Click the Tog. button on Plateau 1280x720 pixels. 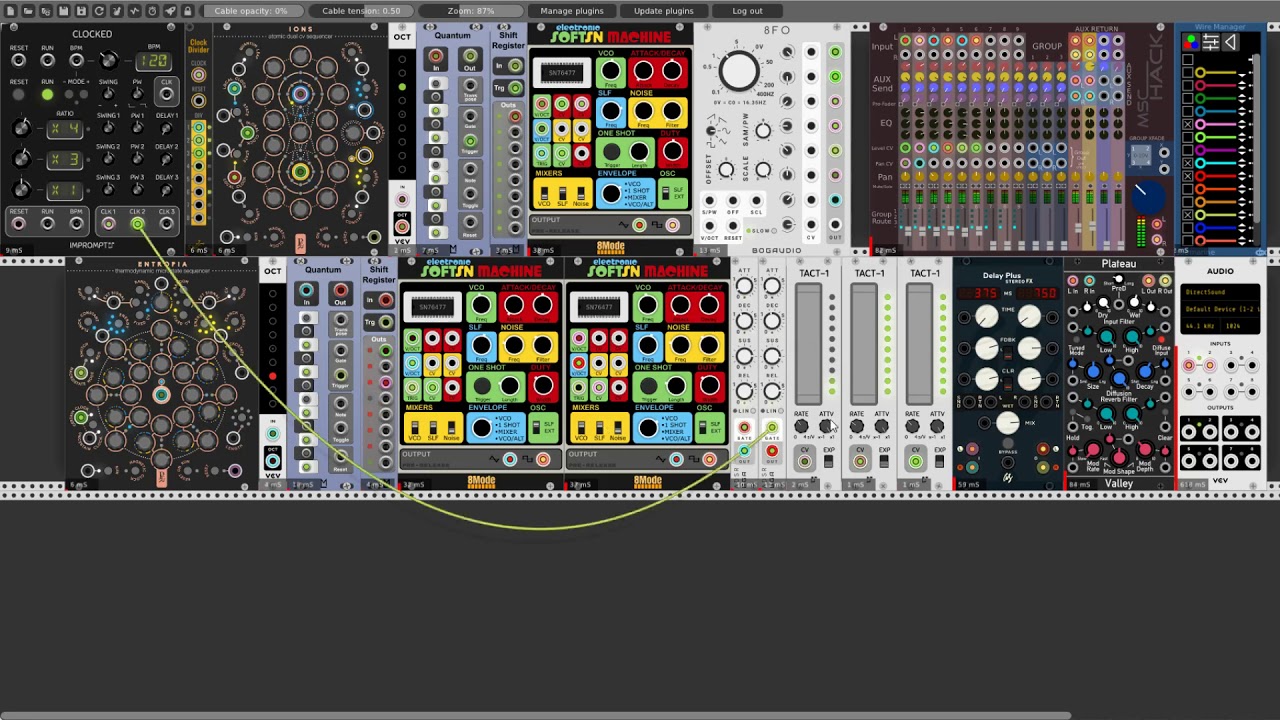tap(1087, 419)
